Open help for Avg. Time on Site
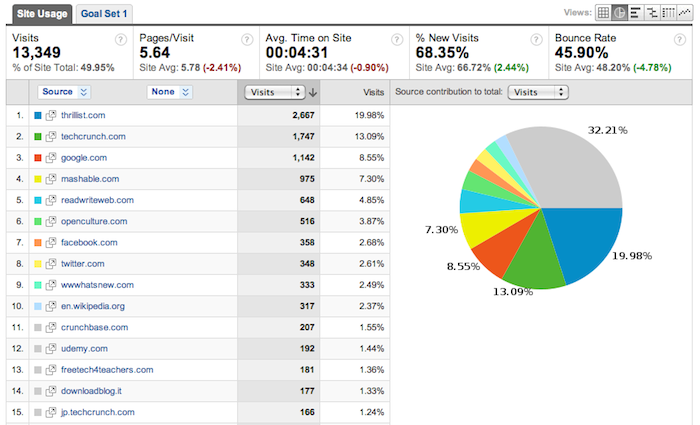700x425 pixels. pos(397,40)
